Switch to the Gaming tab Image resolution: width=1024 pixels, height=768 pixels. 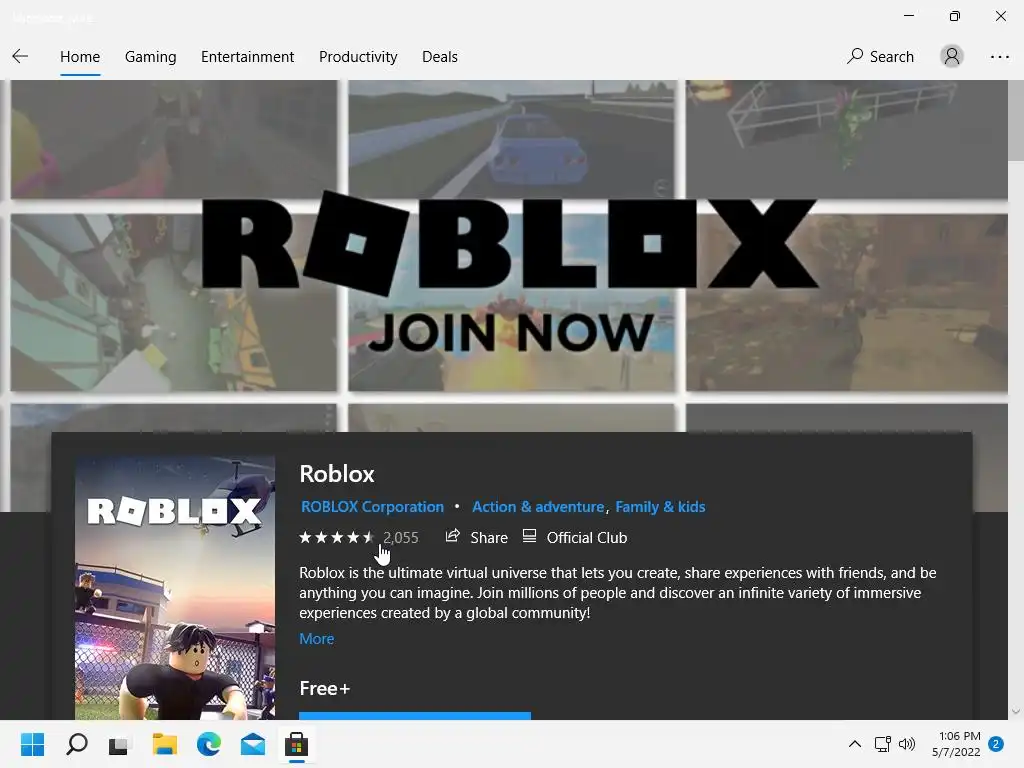(150, 57)
